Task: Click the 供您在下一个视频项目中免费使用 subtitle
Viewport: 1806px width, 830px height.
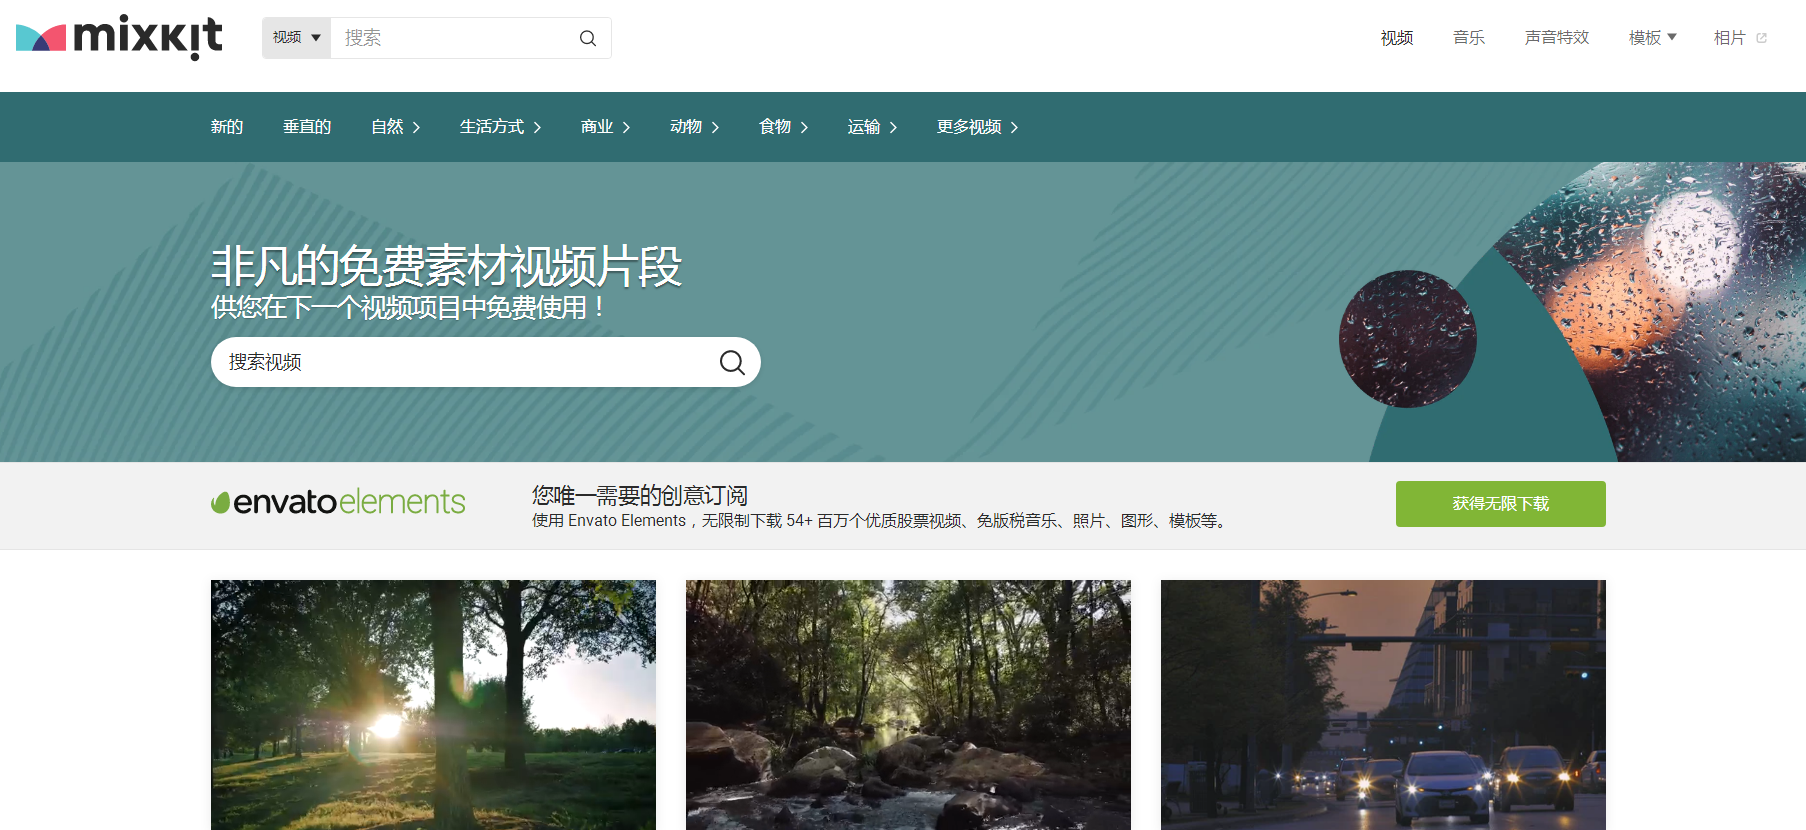Action: pyautogui.click(x=408, y=307)
